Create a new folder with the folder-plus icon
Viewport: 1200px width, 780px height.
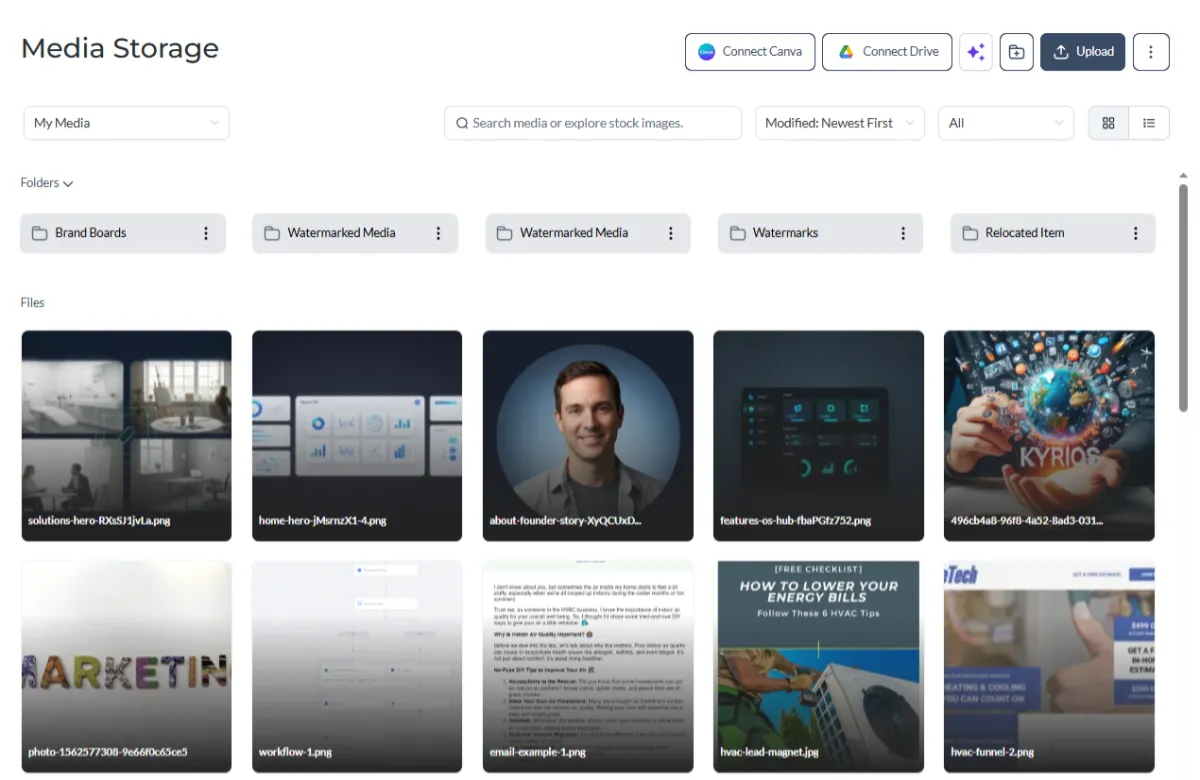coord(1016,52)
